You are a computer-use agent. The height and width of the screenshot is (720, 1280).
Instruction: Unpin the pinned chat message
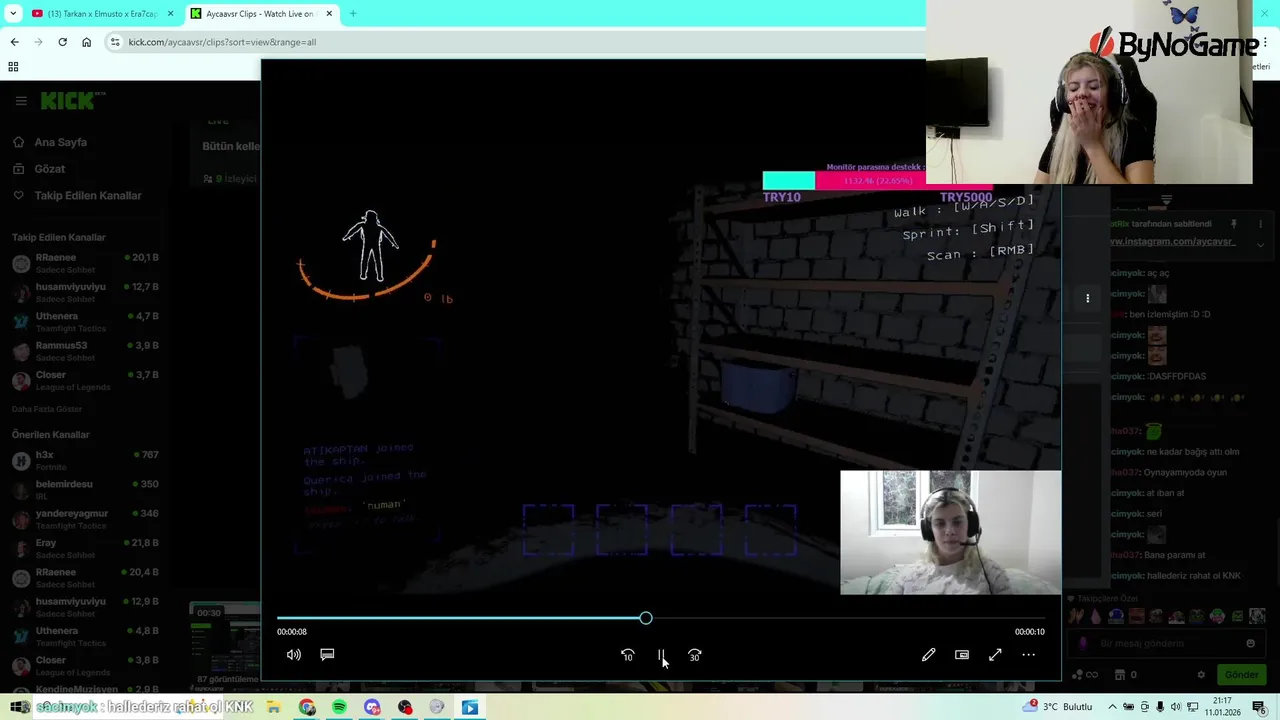coord(1234,224)
